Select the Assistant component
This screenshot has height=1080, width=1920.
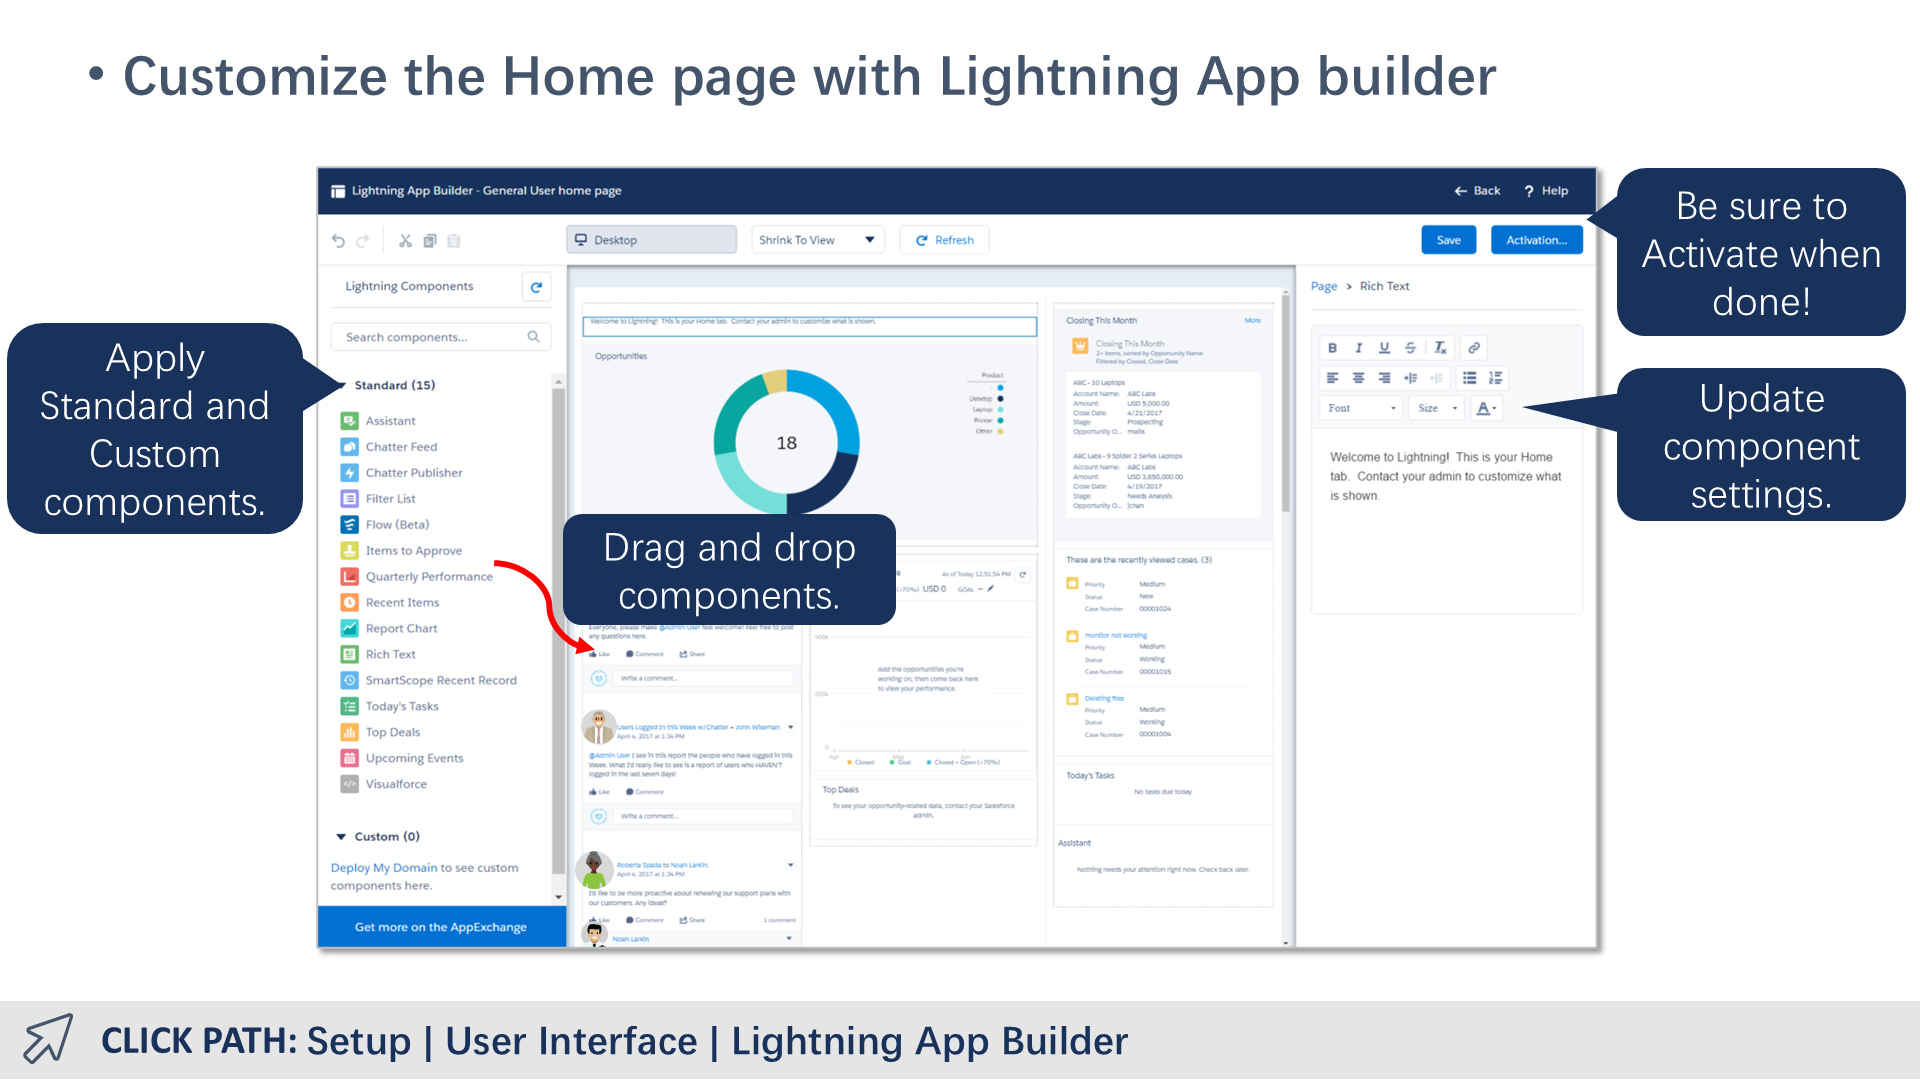click(378, 421)
